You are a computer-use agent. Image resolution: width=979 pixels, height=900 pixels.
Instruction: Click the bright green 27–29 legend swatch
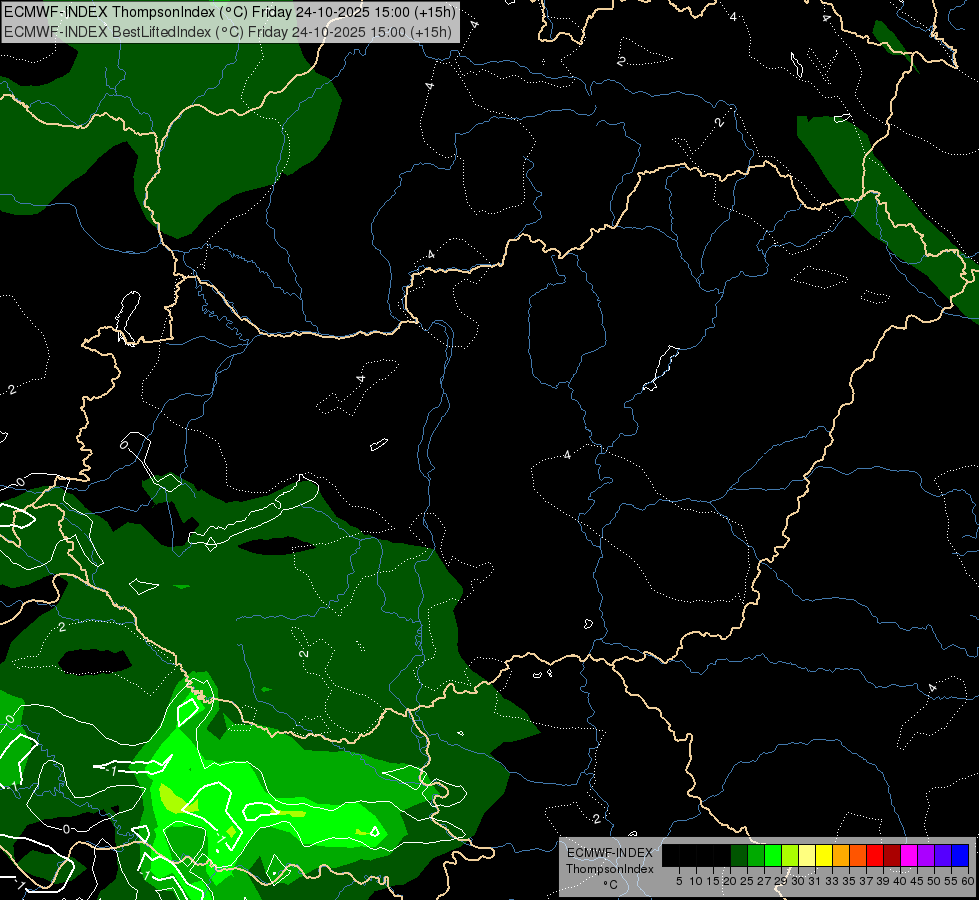773,855
